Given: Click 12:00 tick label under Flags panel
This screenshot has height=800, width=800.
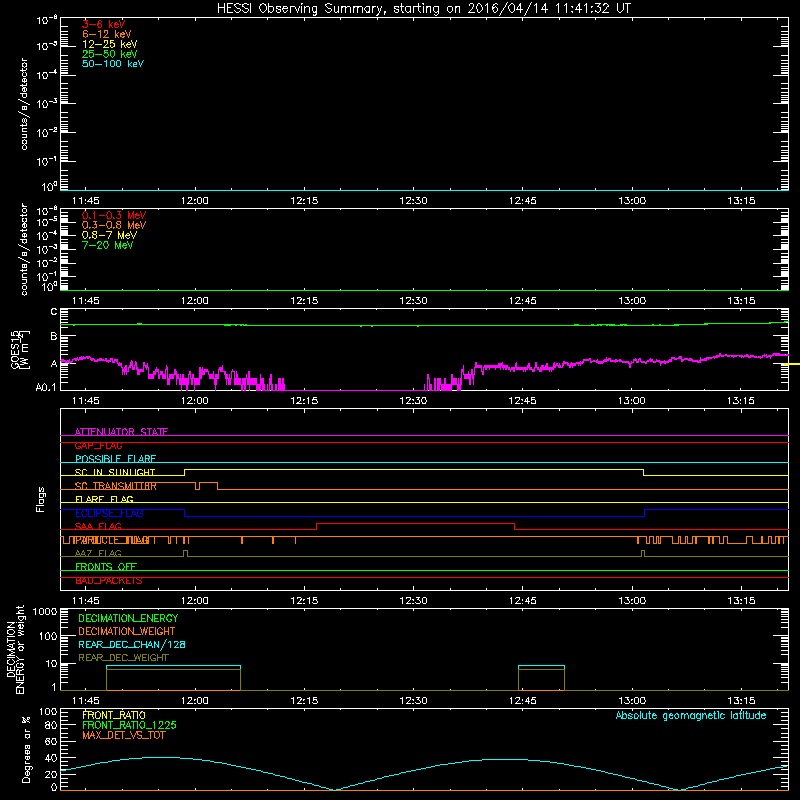Looking at the screenshot, I should coord(194,601).
